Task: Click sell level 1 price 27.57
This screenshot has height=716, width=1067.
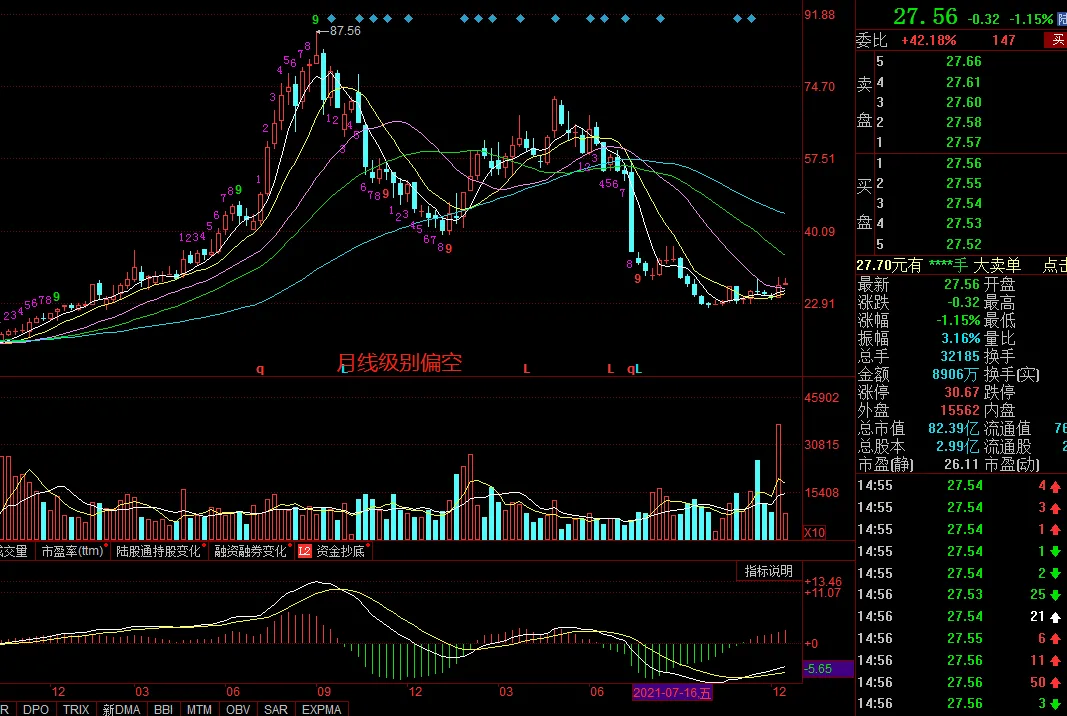Action: [964, 142]
